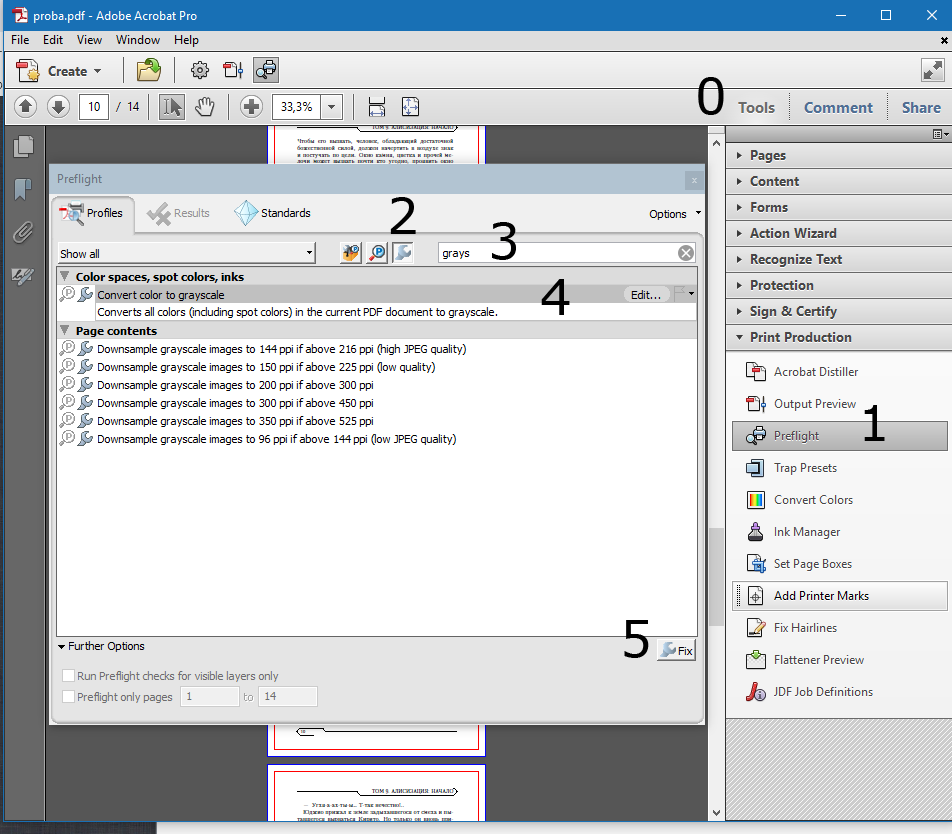Image resolution: width=952 pixels, height=834 pixels.
Task: Tick the Preflight only pages checkbox
Action: click(69, 697)
